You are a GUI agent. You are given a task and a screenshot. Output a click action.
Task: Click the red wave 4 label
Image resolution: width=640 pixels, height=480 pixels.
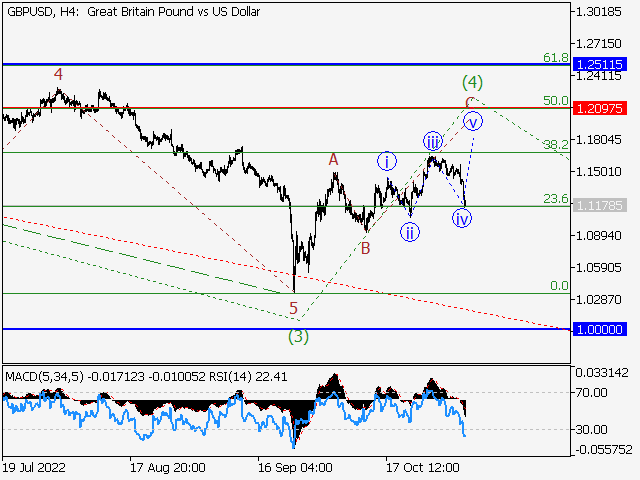[x=58, y=74]
